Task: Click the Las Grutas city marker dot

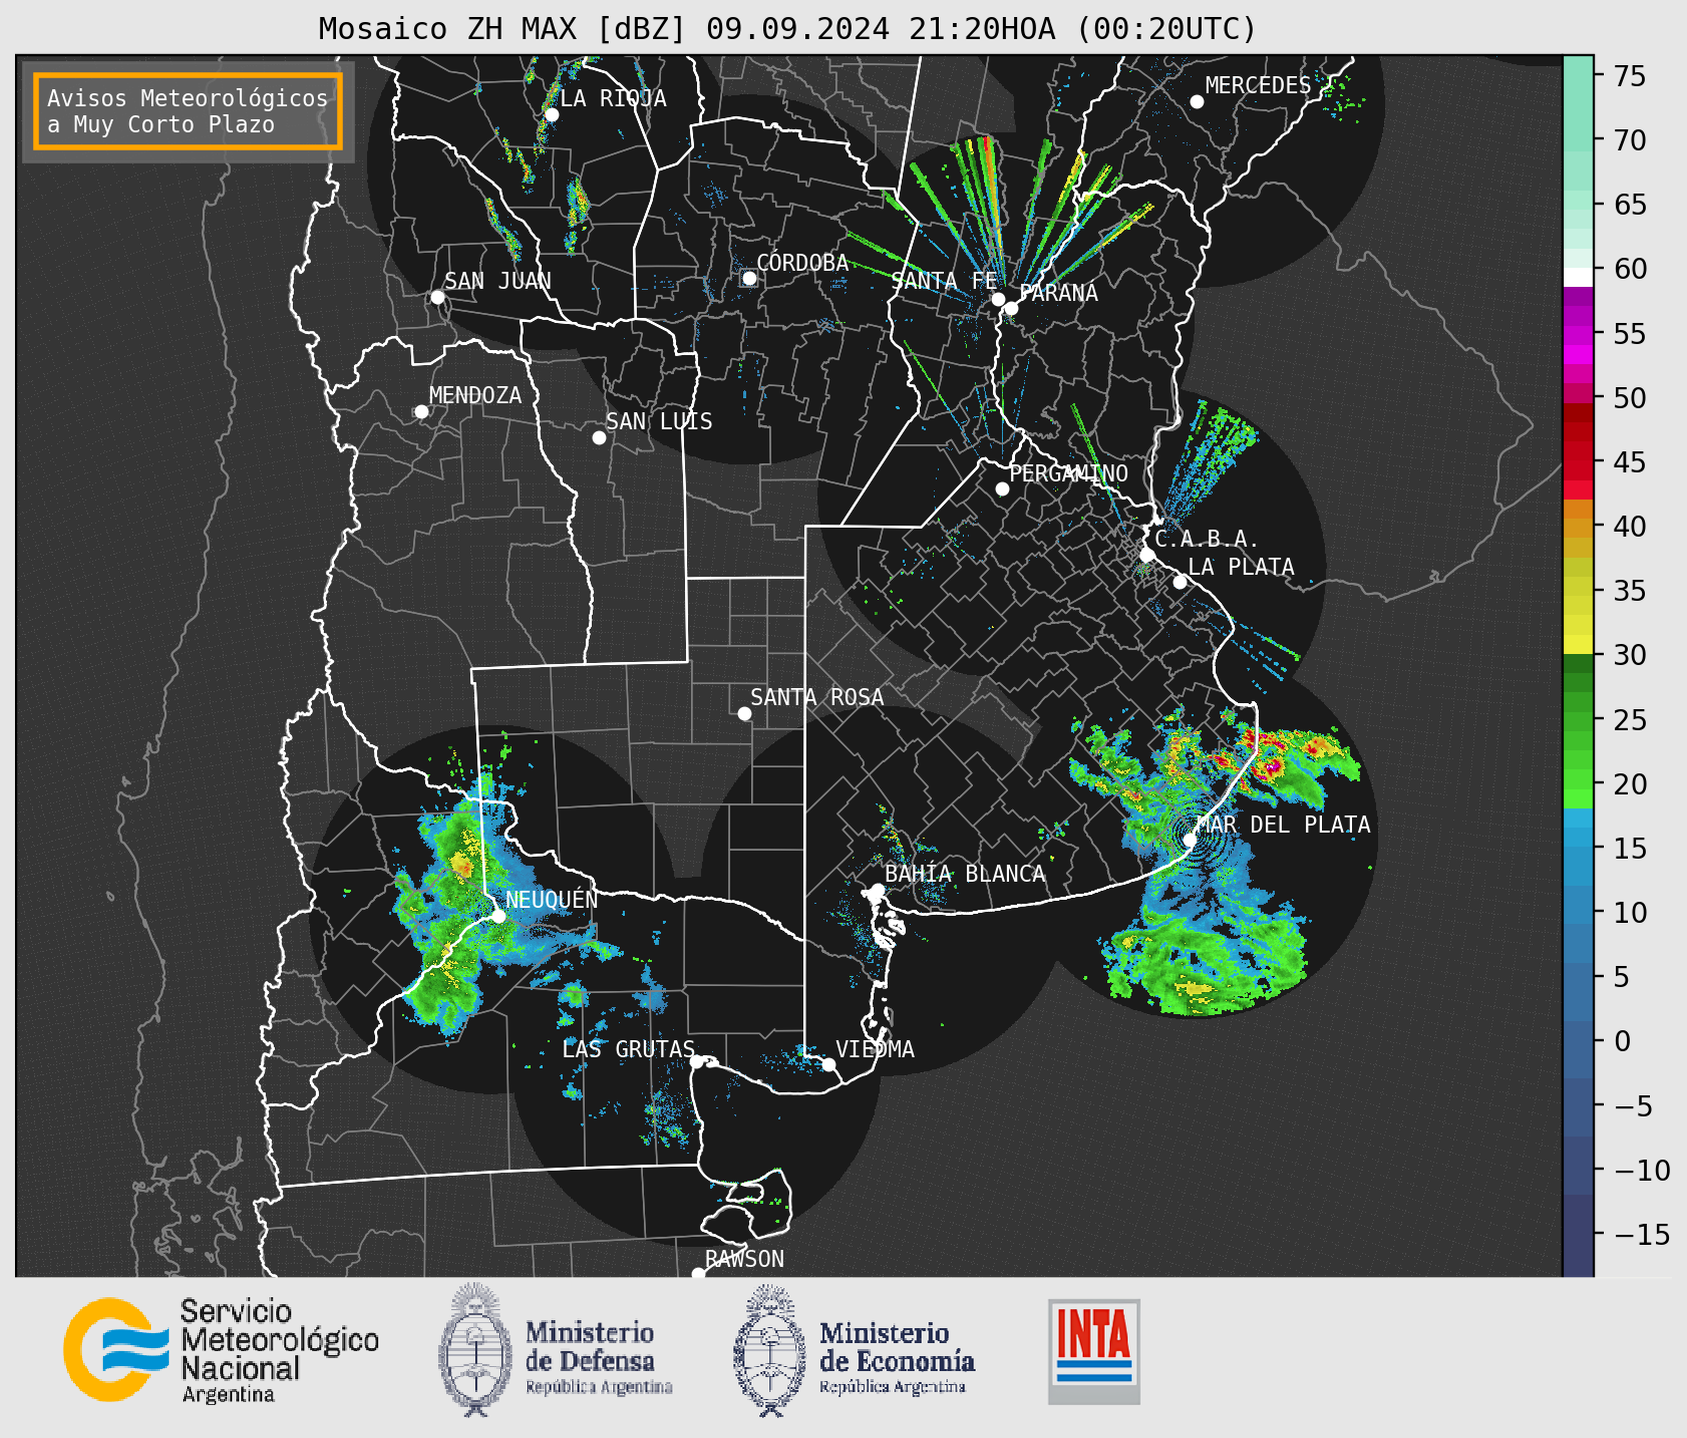Action: tap(697, 1062)
